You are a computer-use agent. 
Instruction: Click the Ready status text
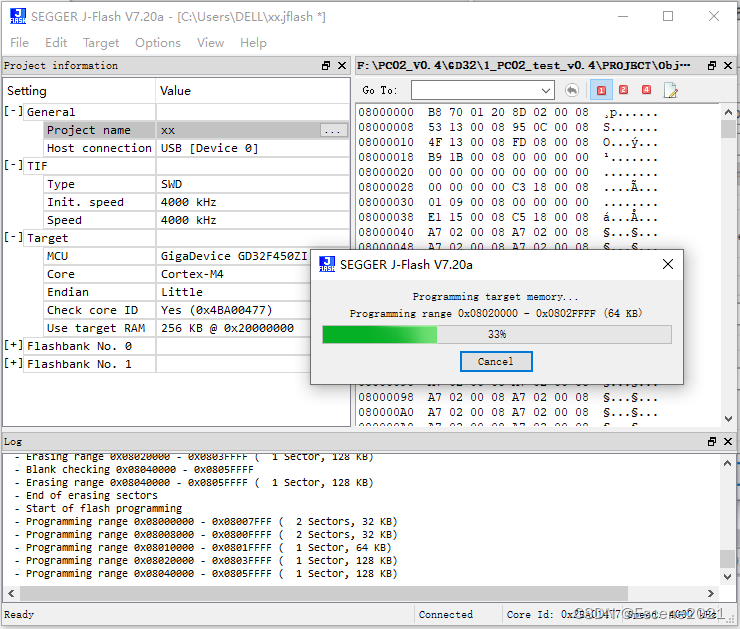[x=19, y=614]
